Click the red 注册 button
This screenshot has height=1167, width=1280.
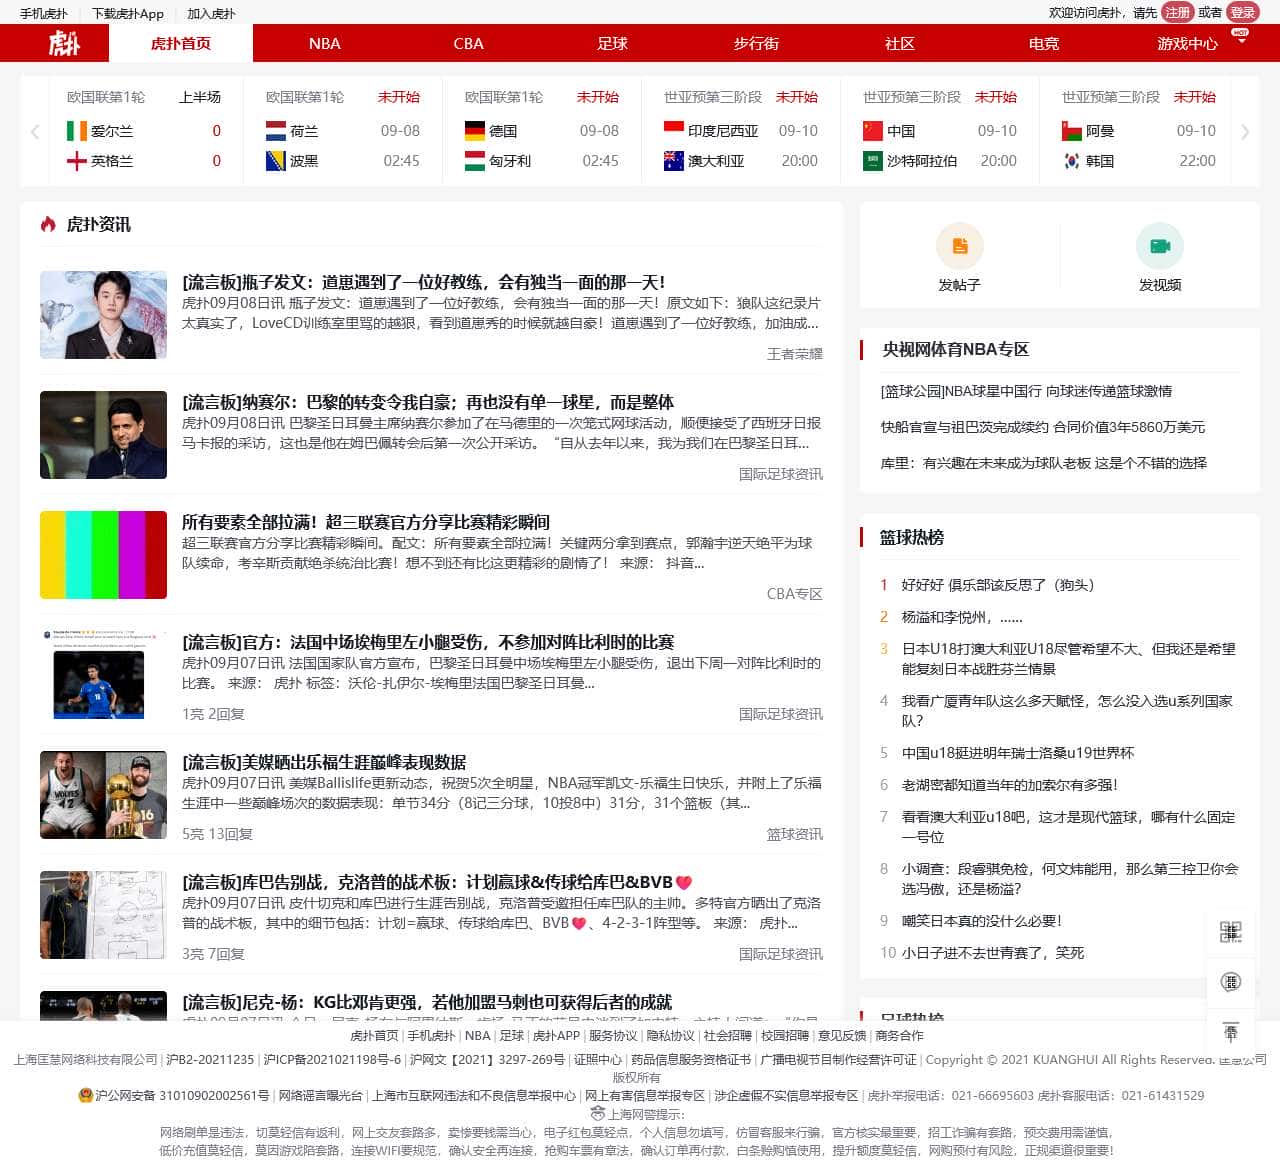pyautogui.click(x=1178, y=12)
